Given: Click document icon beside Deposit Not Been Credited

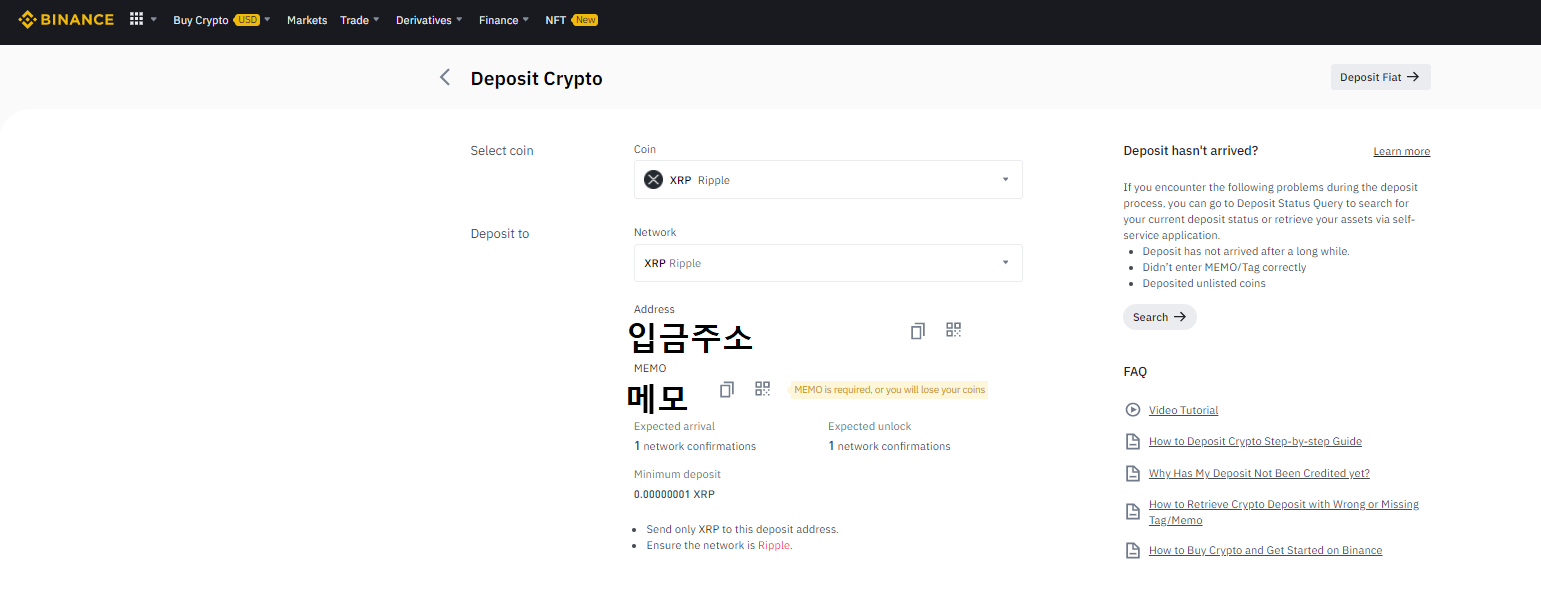Looking at the screenshot, I should click(x=1132, y=473).
